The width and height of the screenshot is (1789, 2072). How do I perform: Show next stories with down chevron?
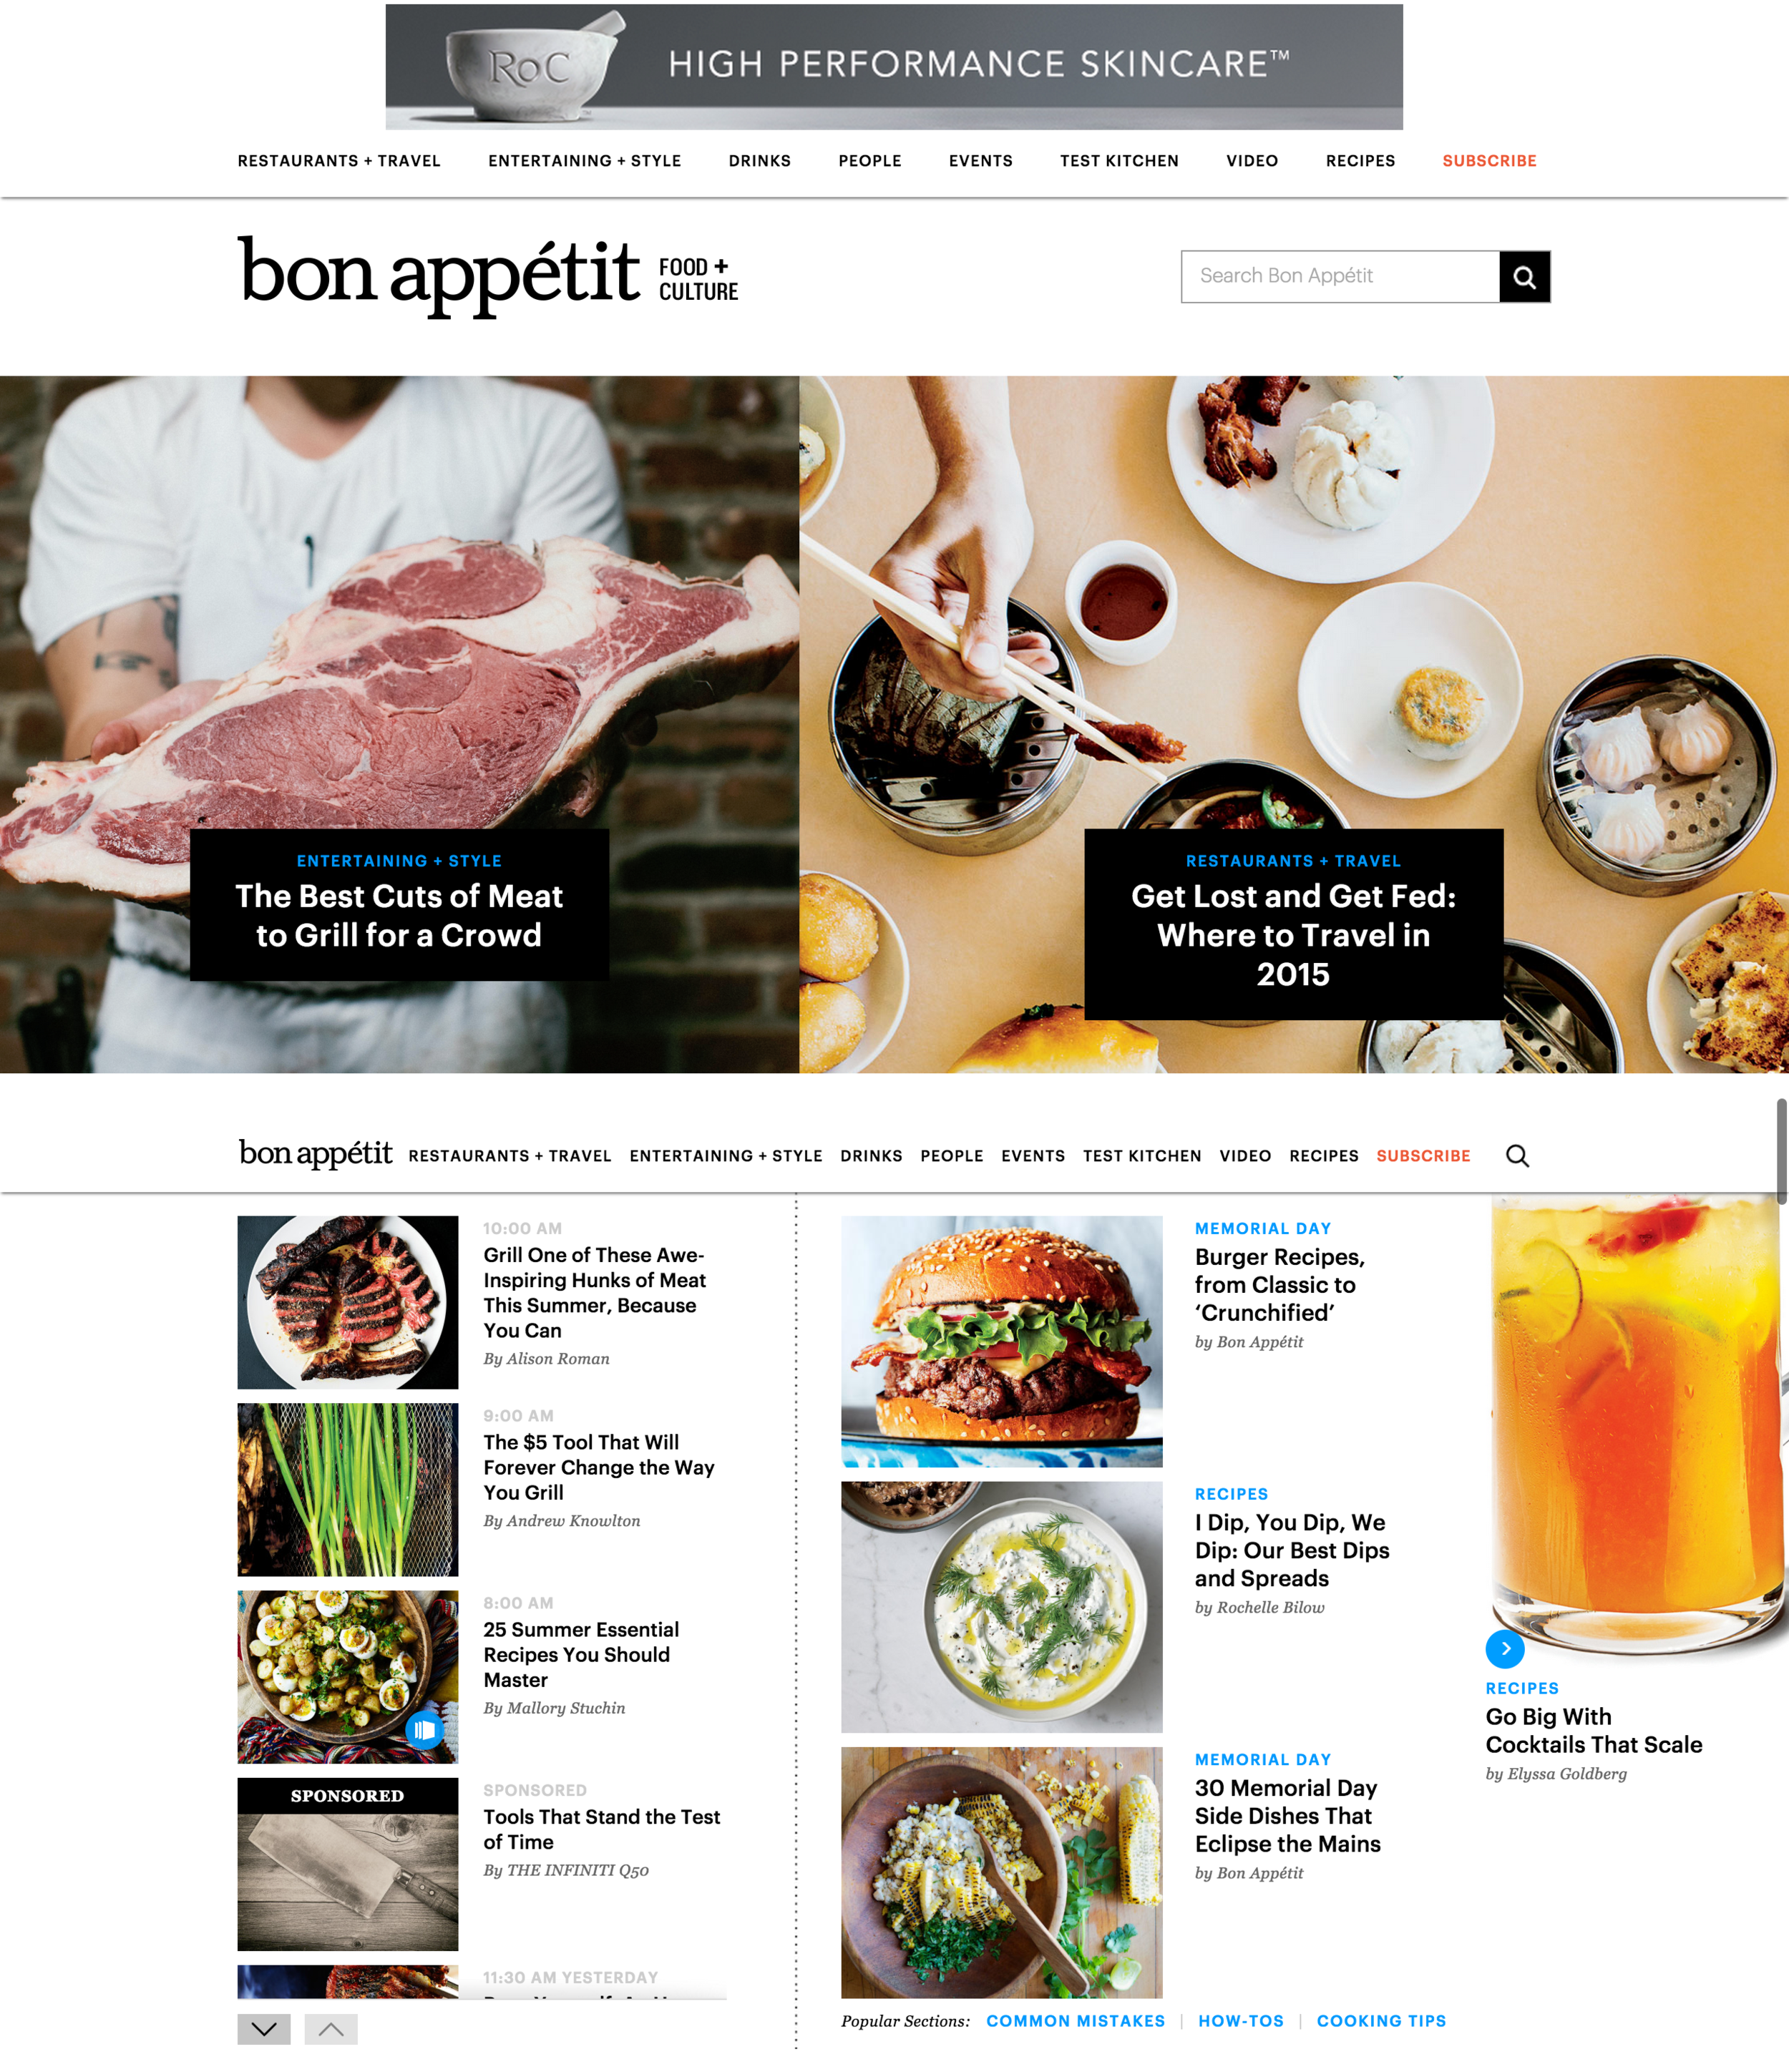pyautogui.click(x=264, y=2028)
